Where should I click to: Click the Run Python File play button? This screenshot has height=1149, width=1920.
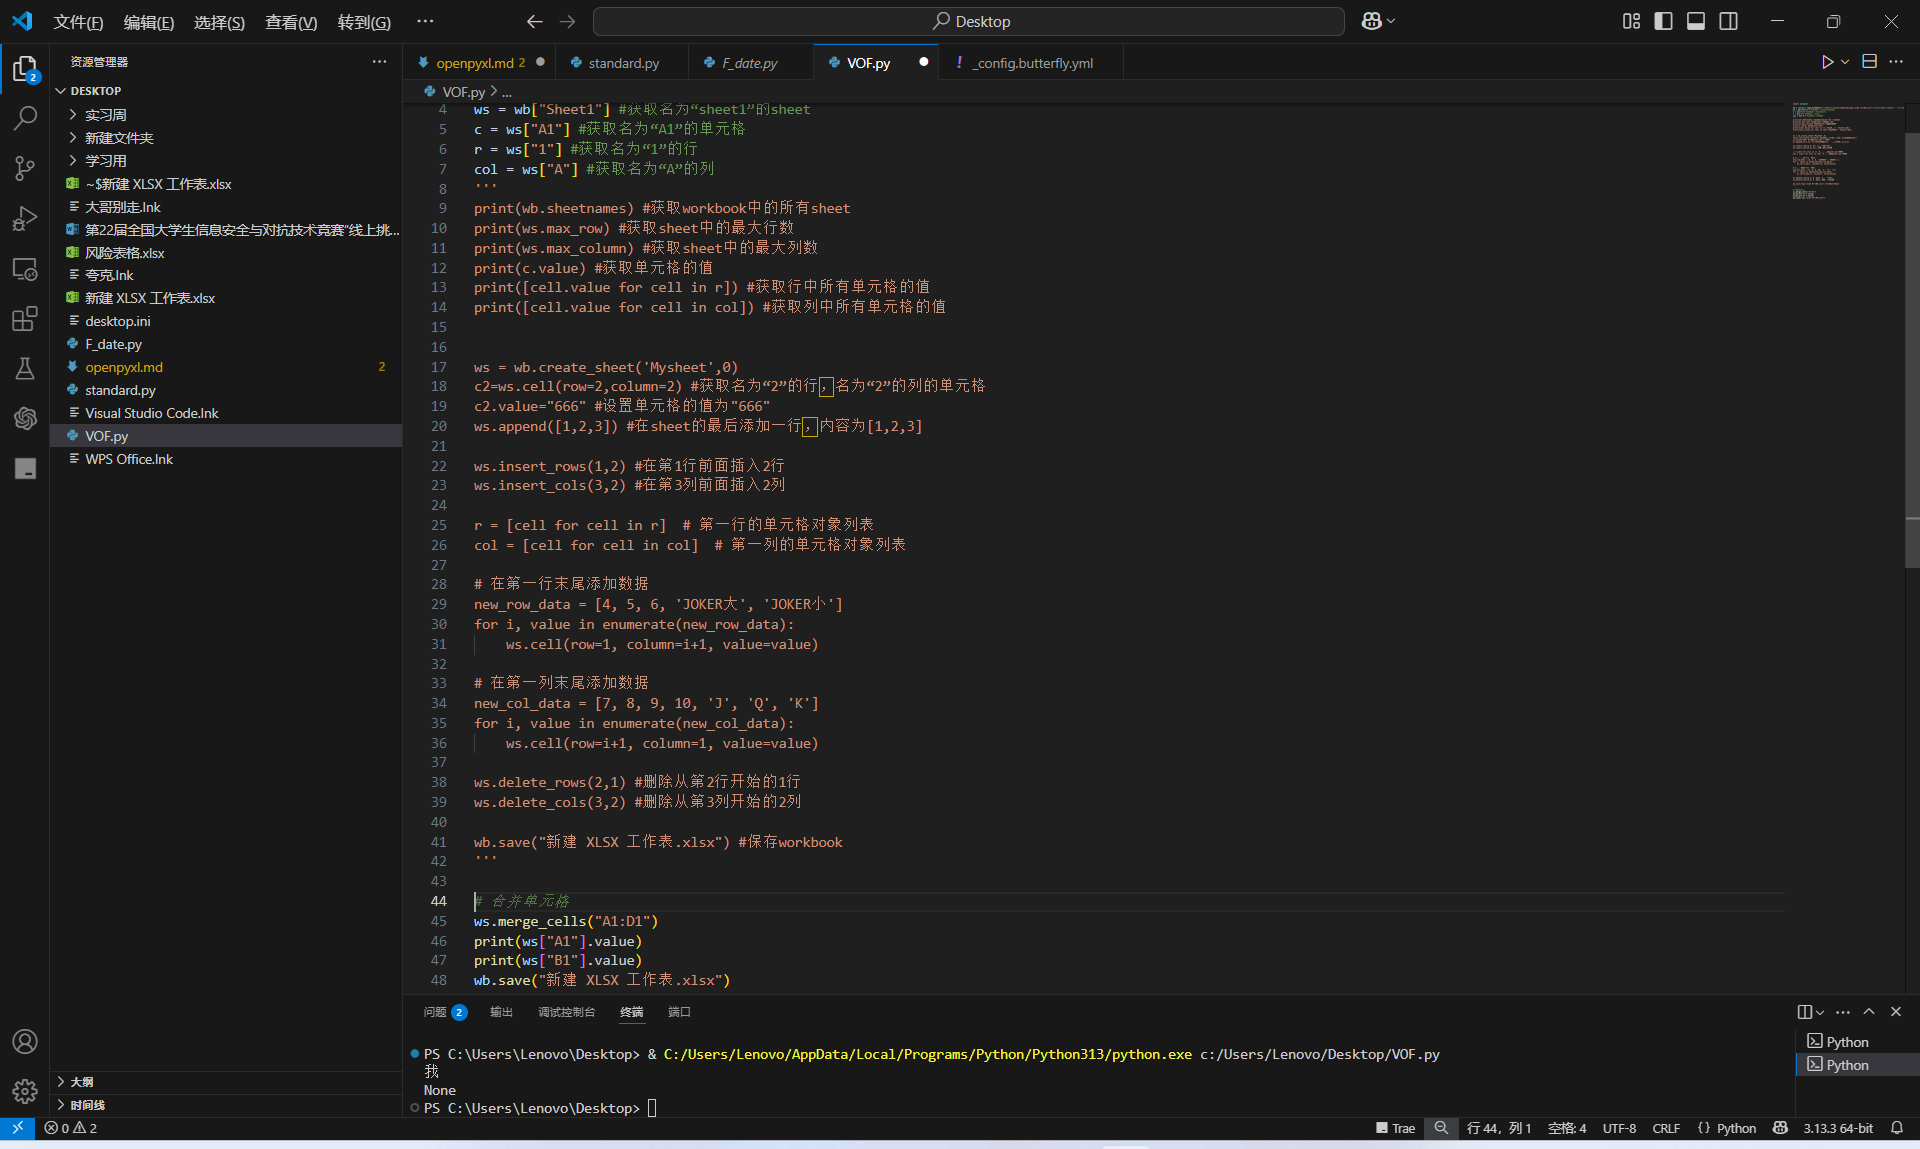point(1827,62)
